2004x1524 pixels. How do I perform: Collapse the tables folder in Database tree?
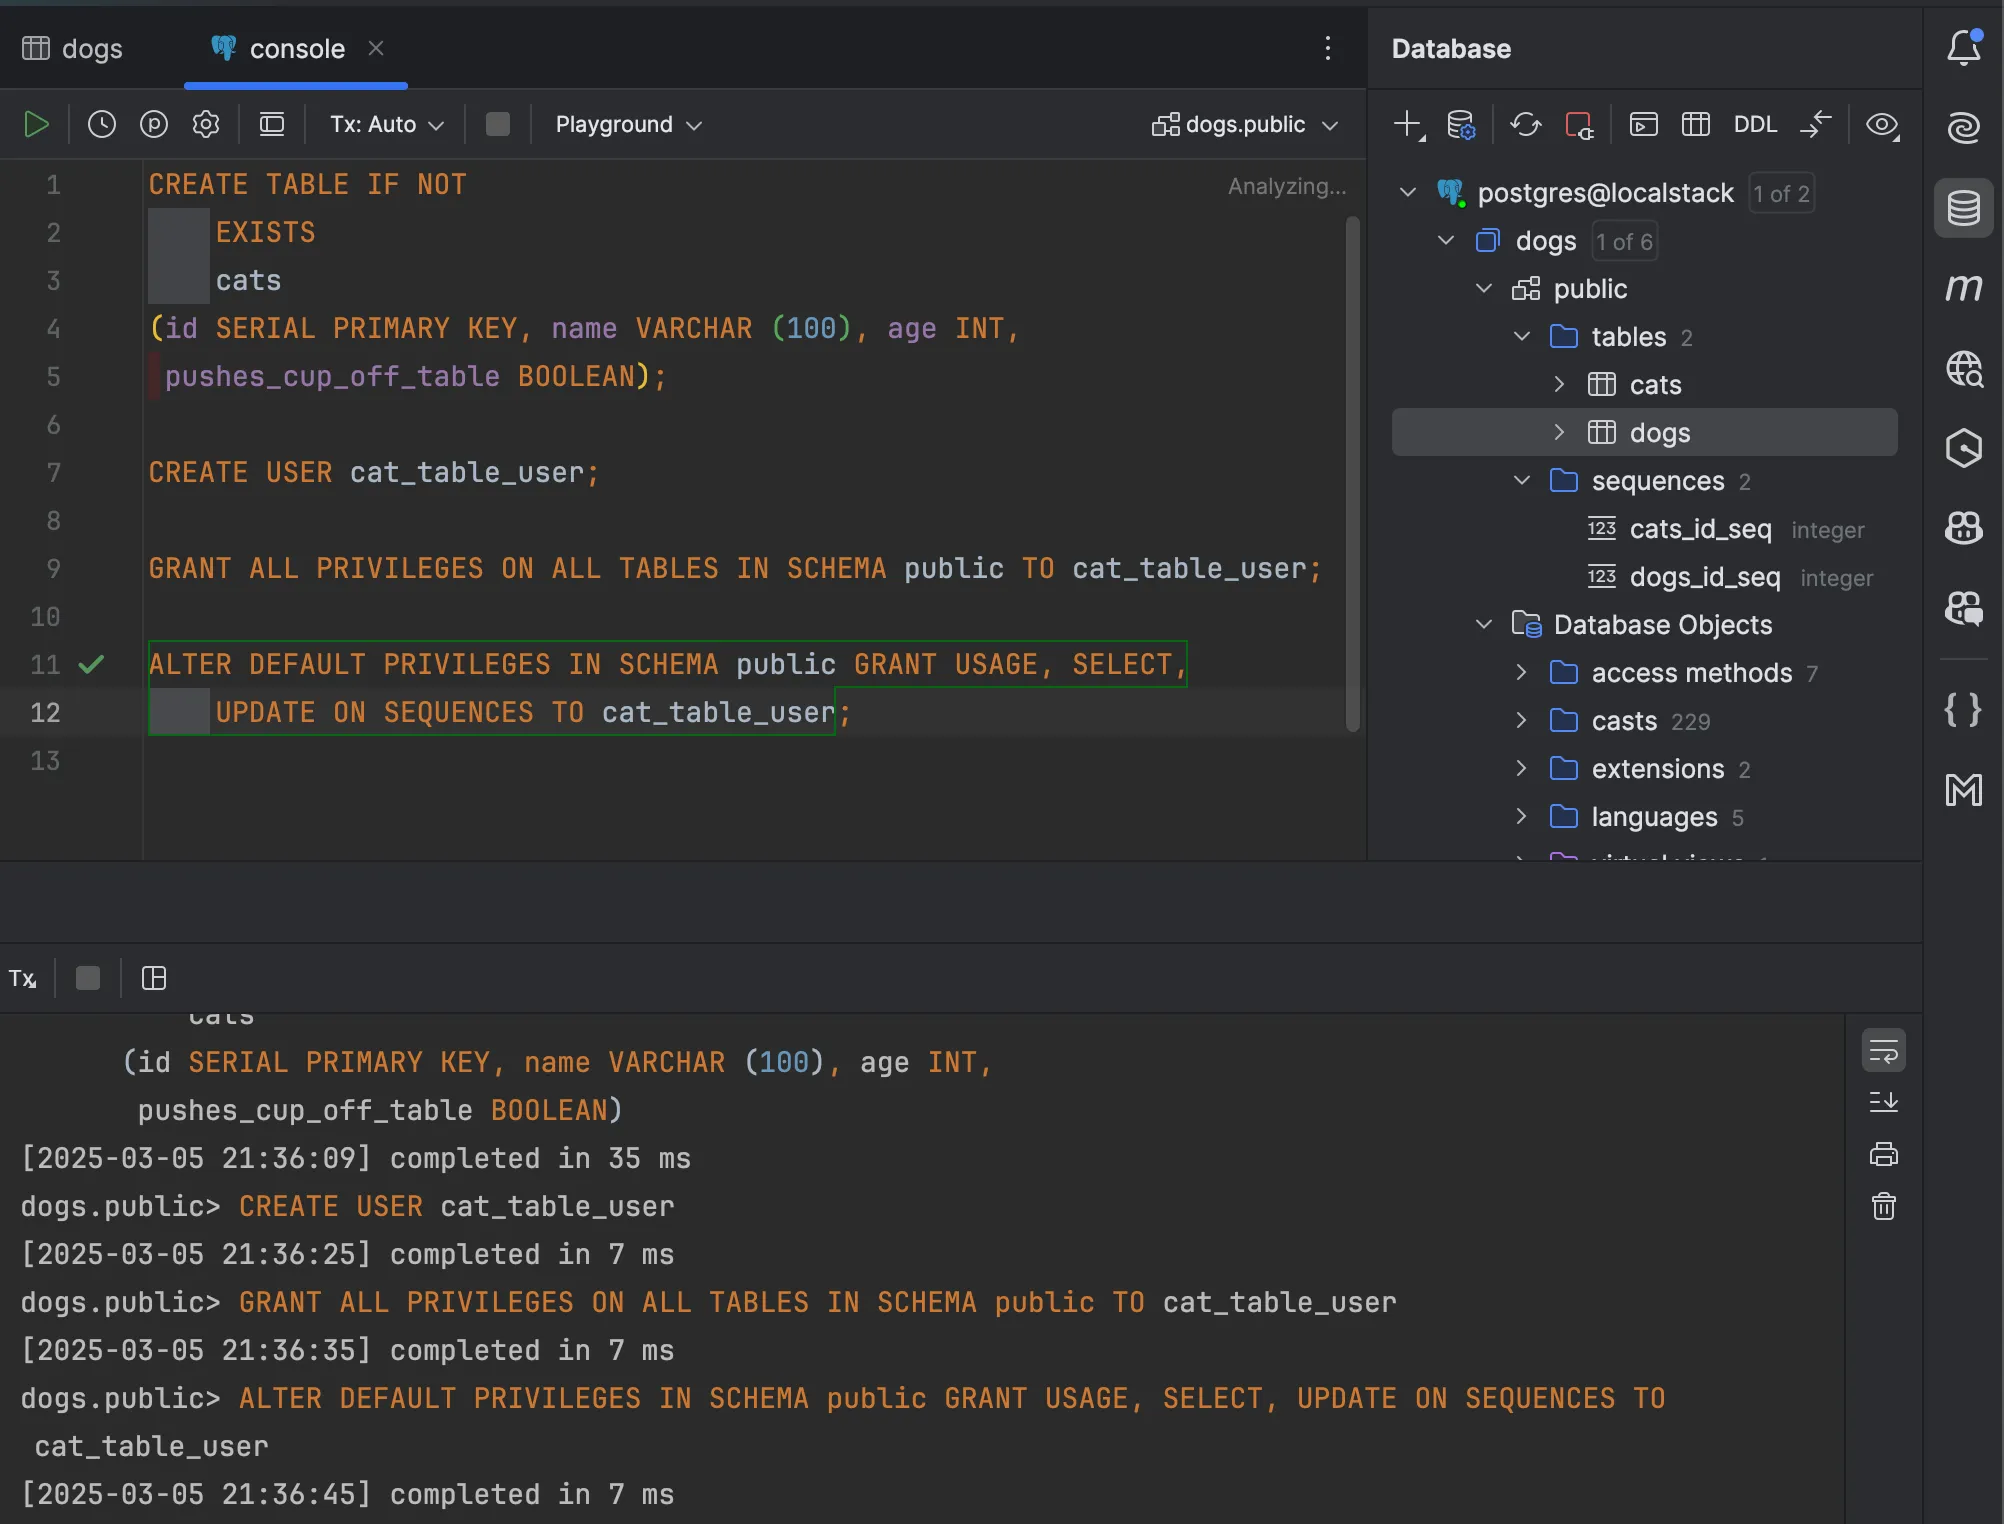coord(1520,337)
